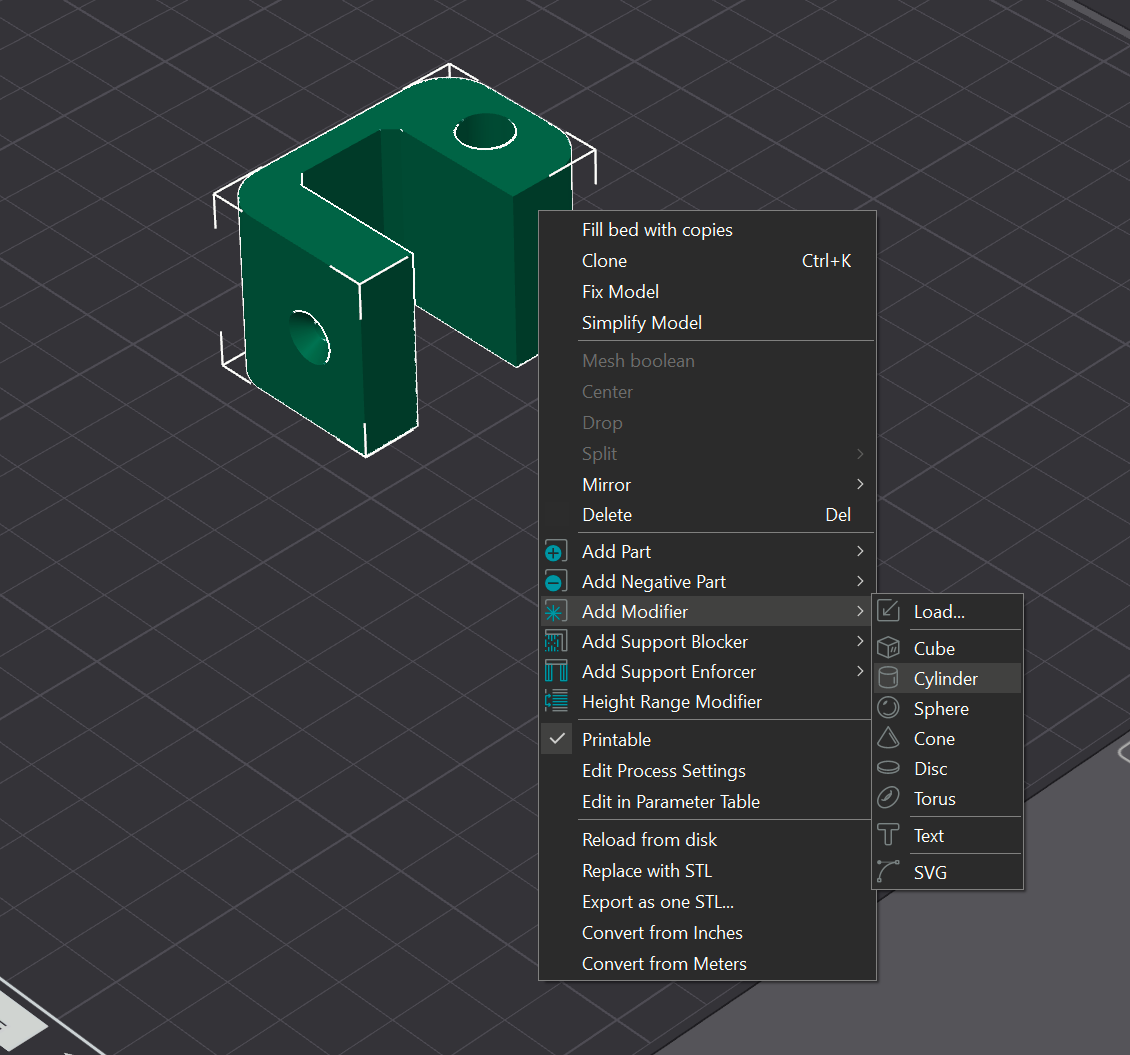Click the Cylinder shape icon

[x=889, y=678]
